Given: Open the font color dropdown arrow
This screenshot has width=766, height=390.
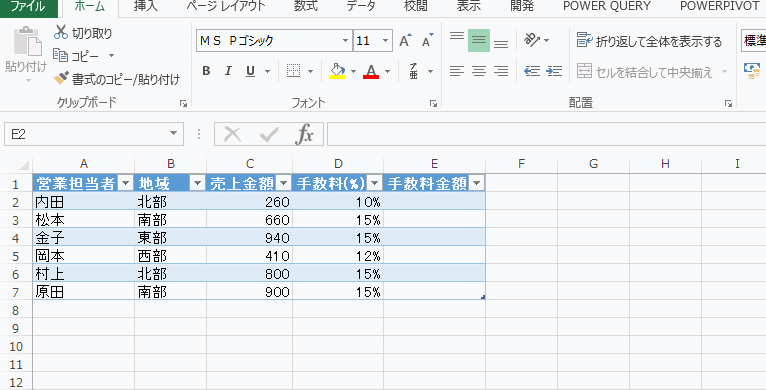Looking at the screenshot, I should tap(387, 72).
